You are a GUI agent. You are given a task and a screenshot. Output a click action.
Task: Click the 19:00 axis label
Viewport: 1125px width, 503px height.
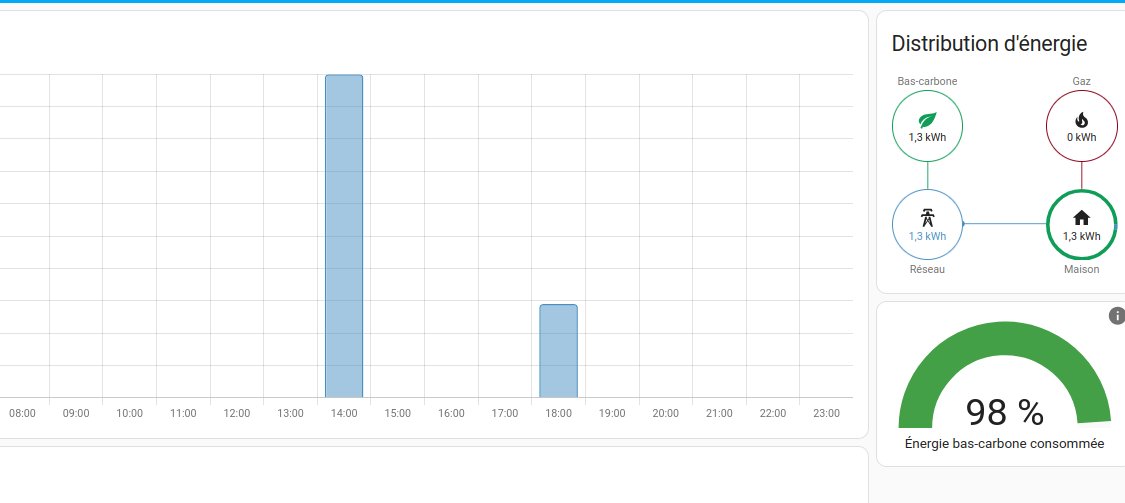(612, 414)
